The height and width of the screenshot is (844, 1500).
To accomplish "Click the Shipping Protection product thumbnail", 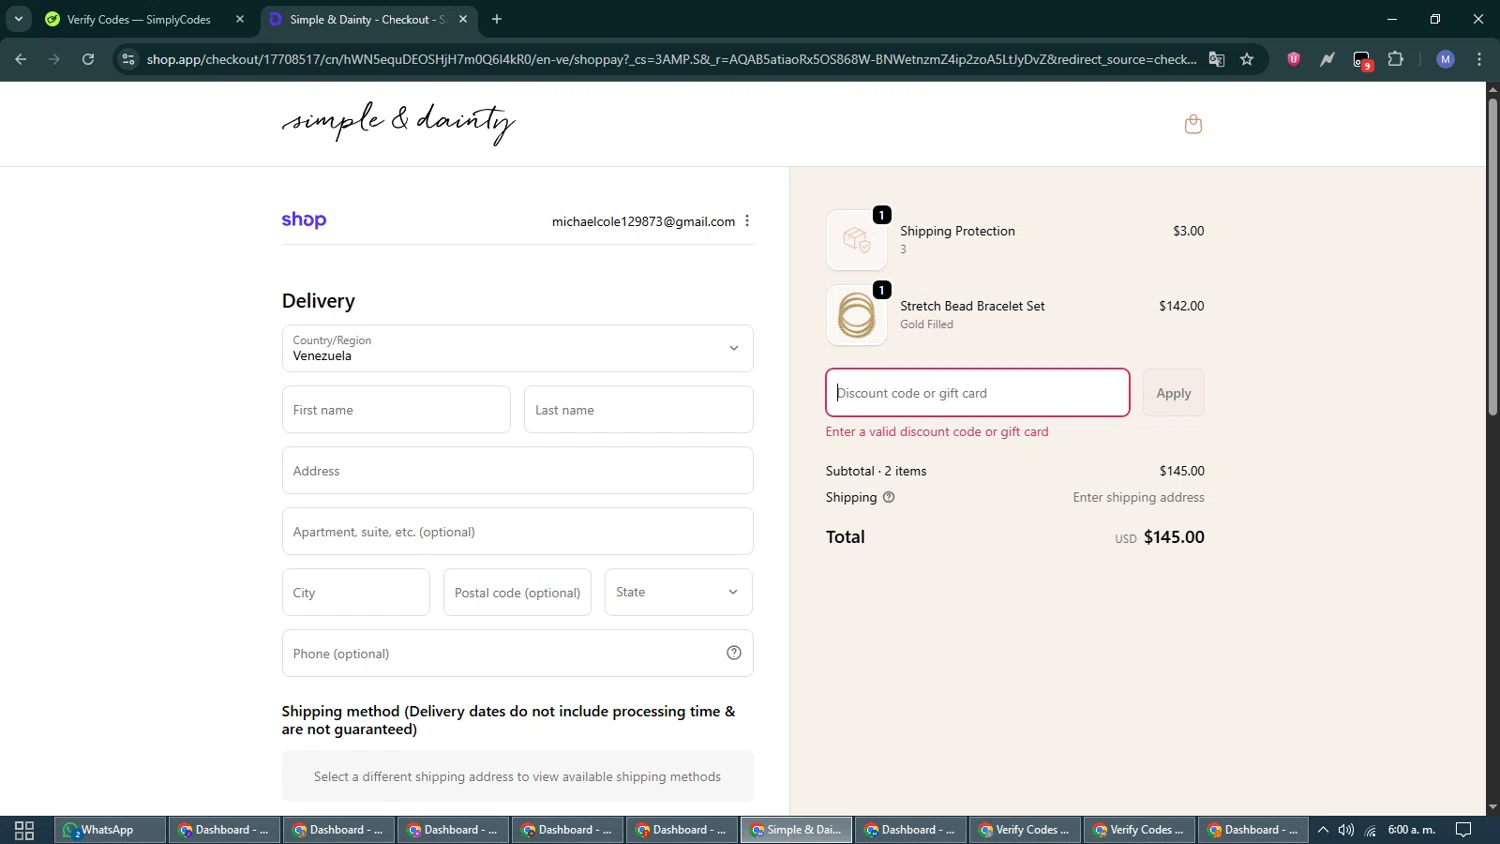I will [856, 240].
